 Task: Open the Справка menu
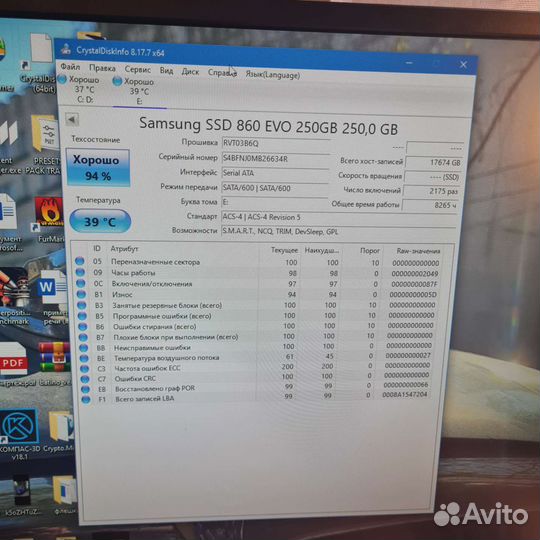(222, 73)
